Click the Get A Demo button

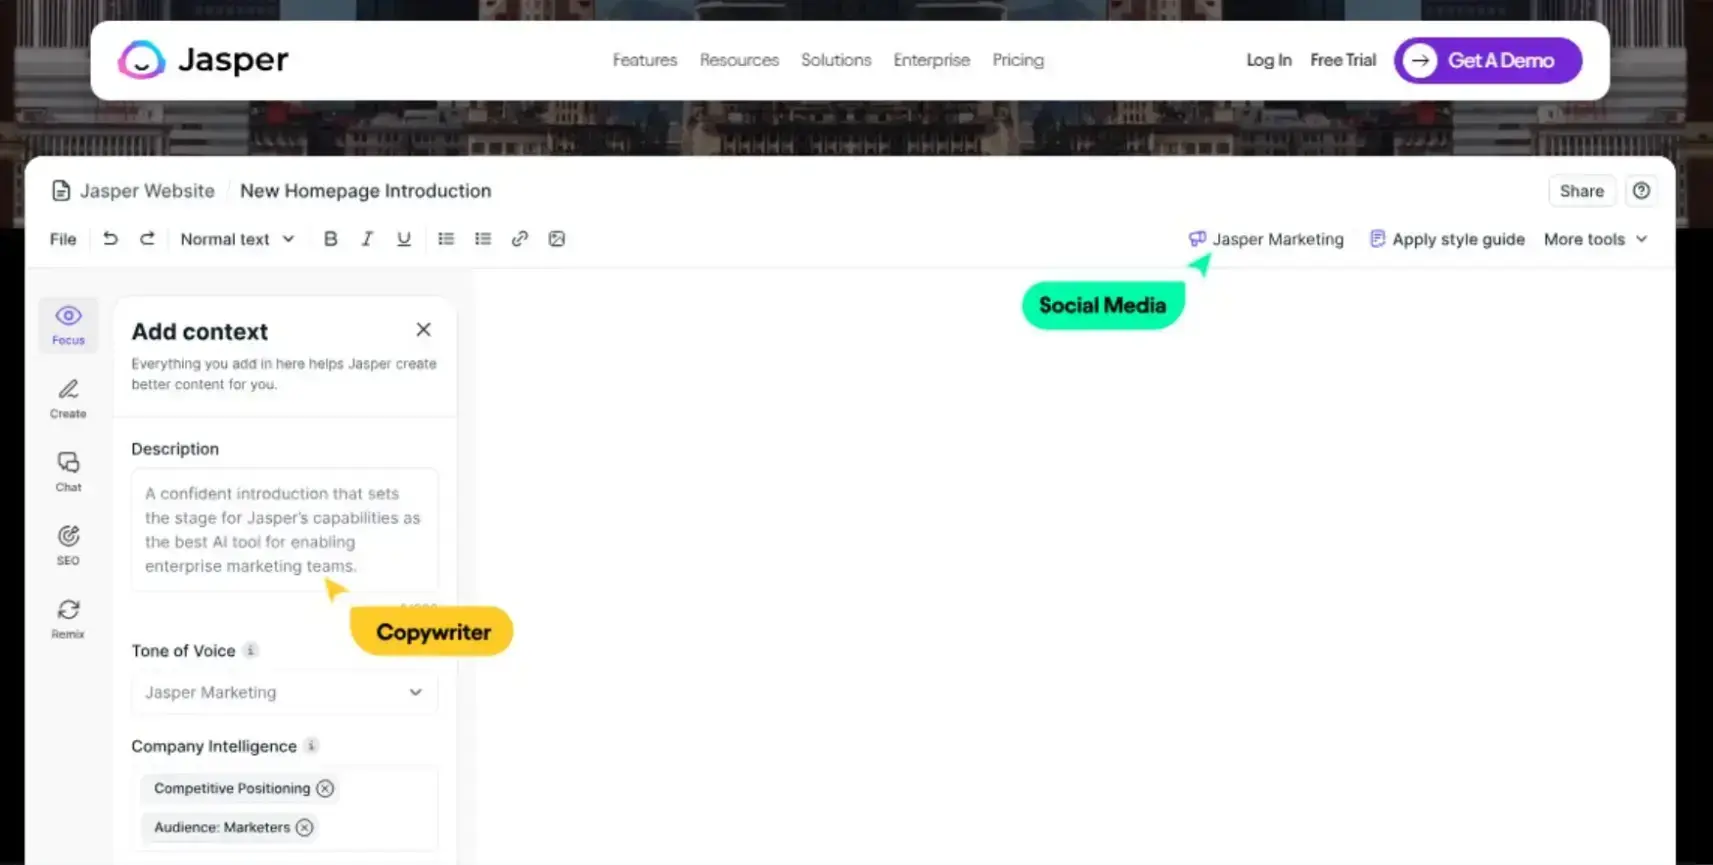tap(1487, 60)
